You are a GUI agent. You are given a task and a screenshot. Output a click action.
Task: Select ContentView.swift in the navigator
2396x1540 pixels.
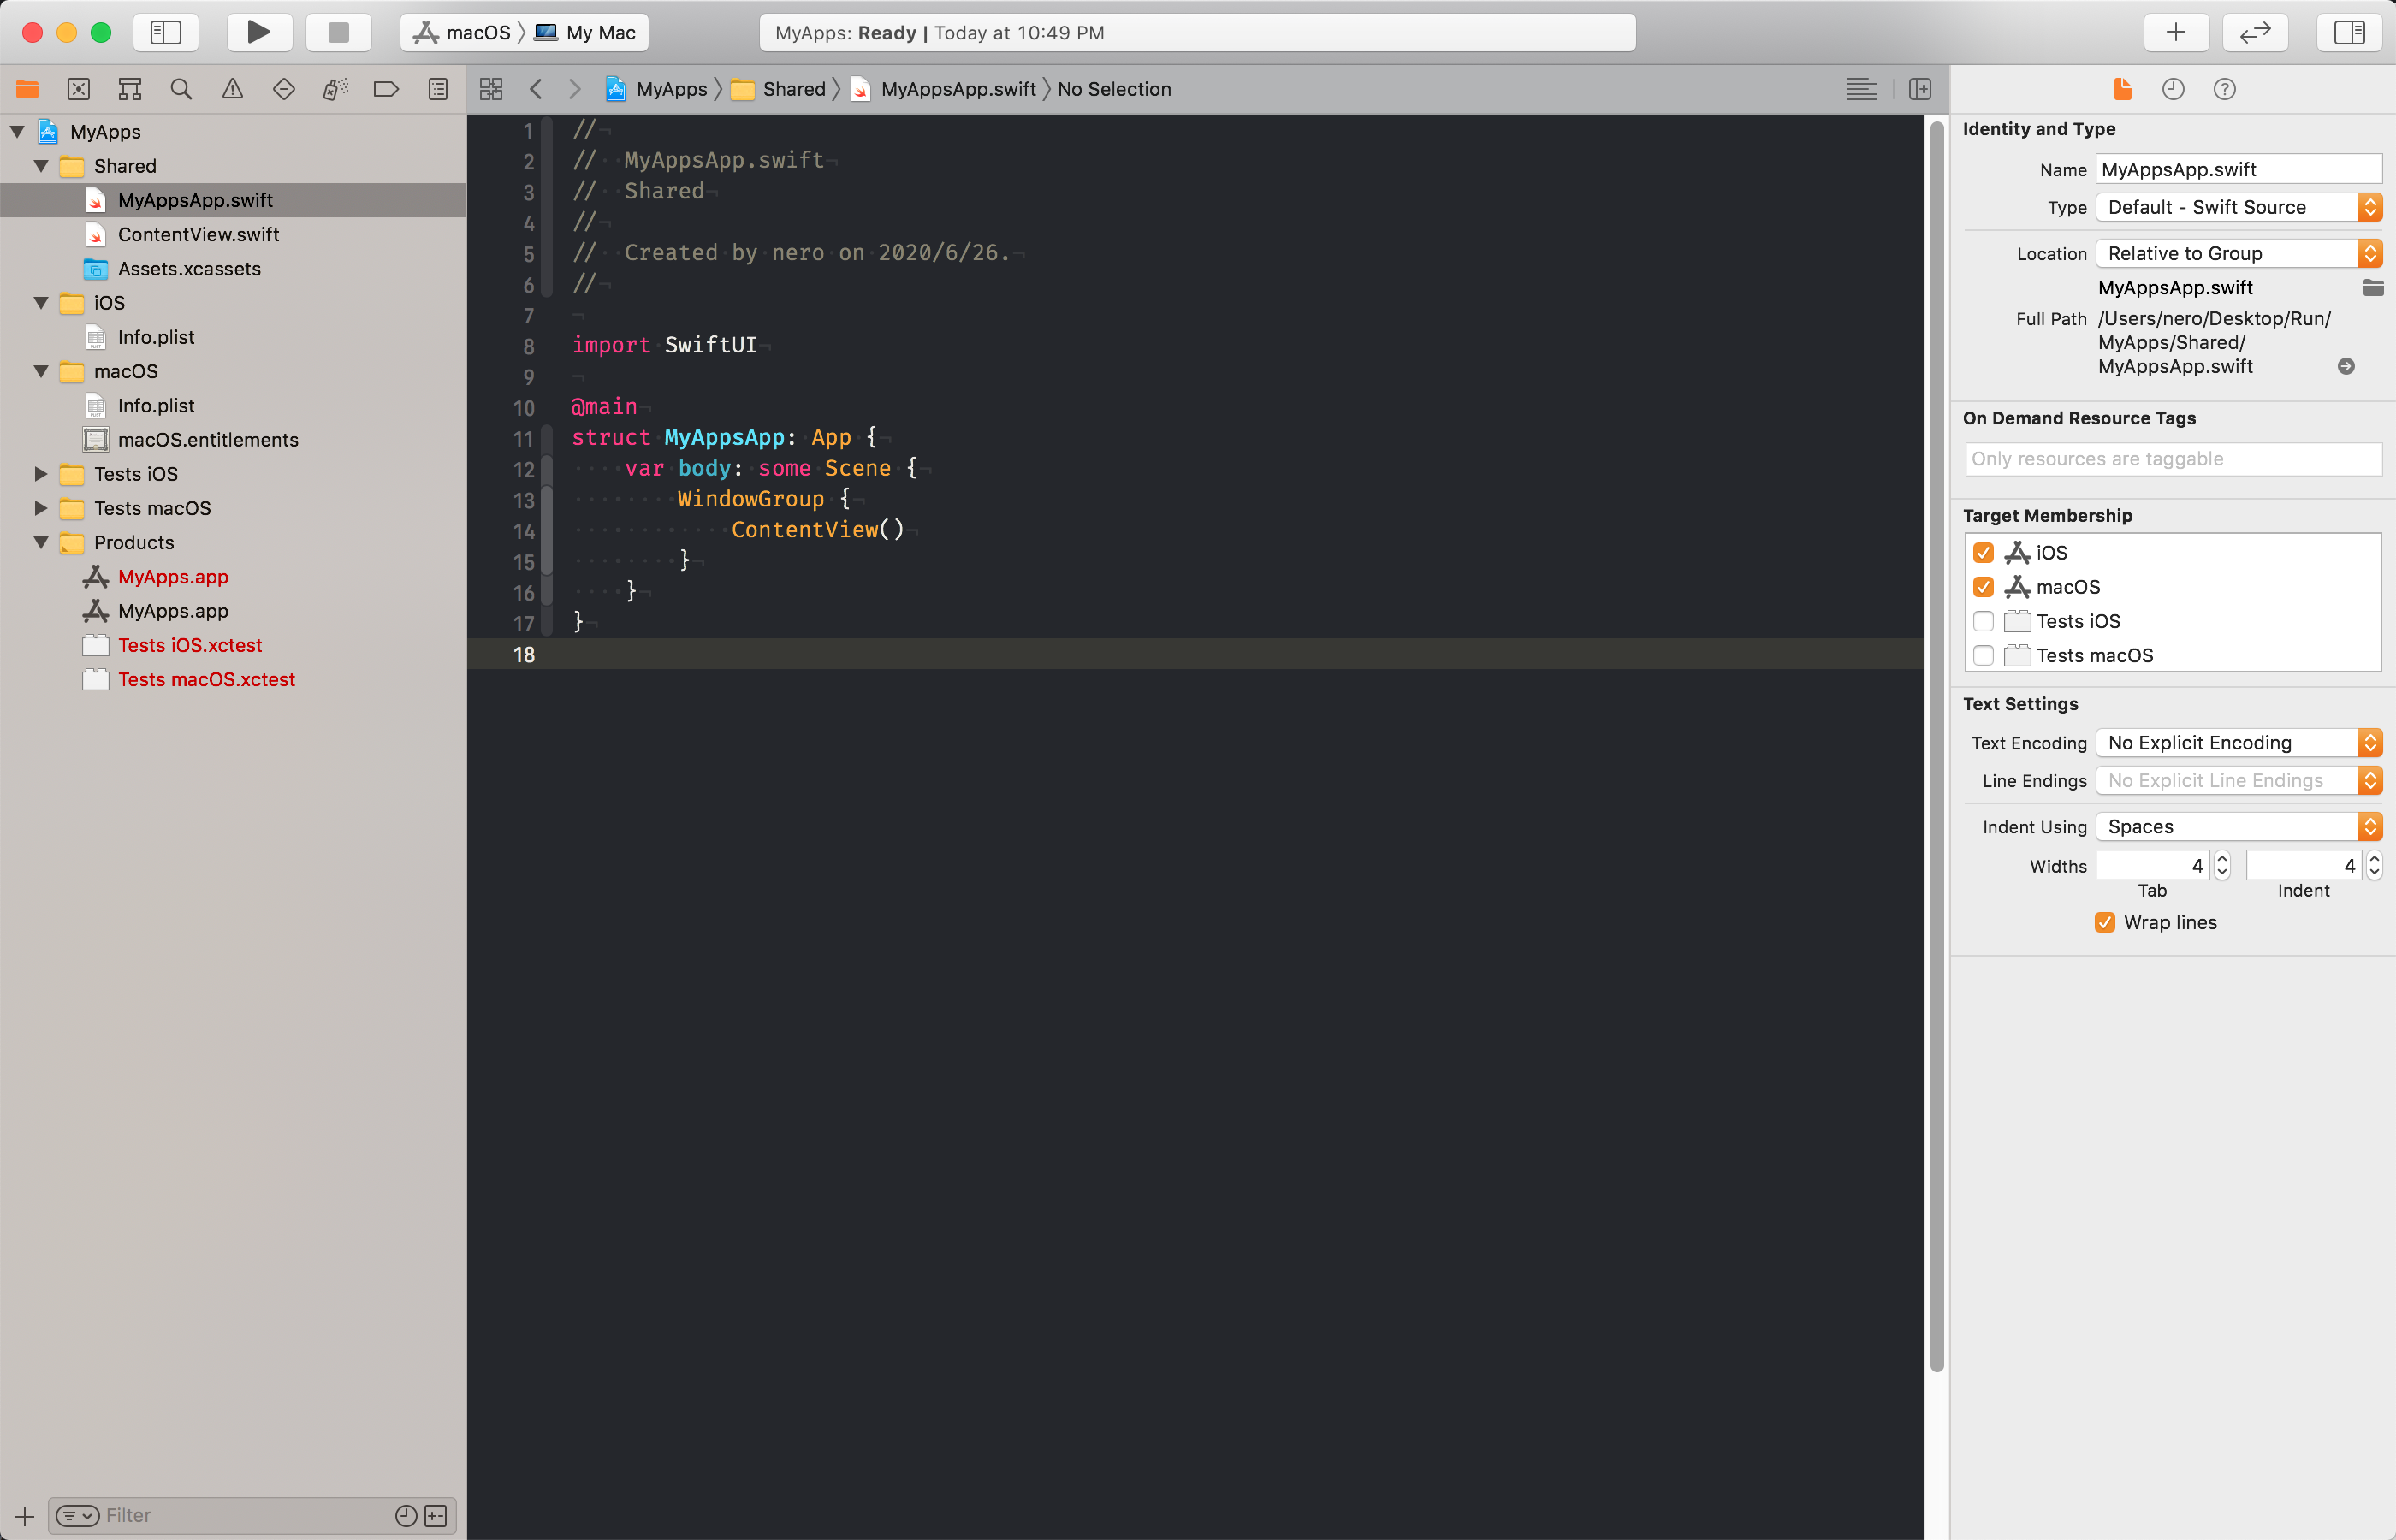pyautogui.click(x=198, y=234)
